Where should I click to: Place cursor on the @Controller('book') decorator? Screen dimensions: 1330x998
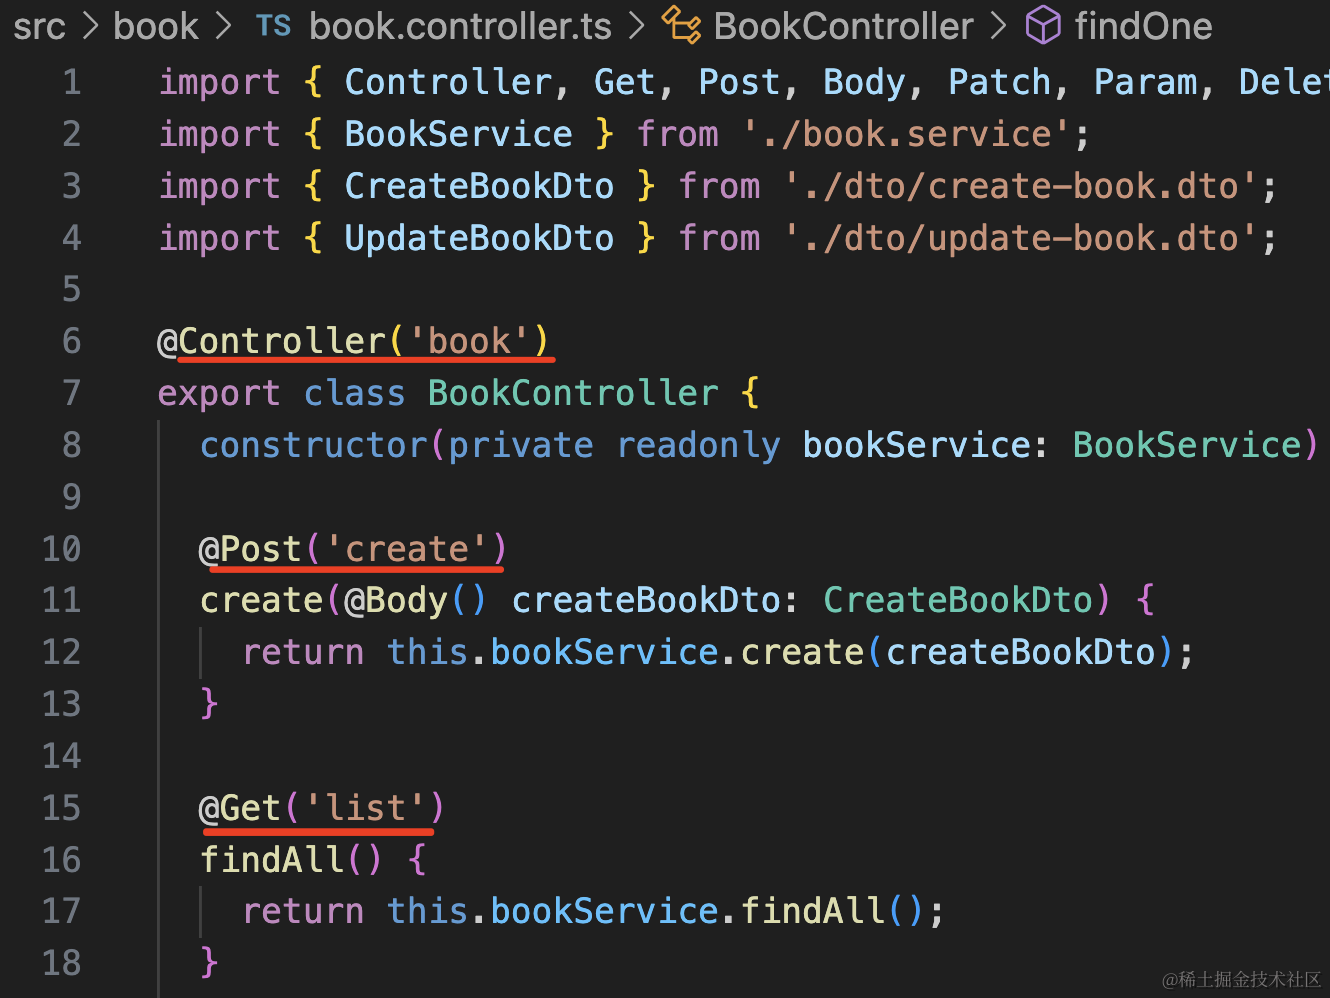coord(354,341)
